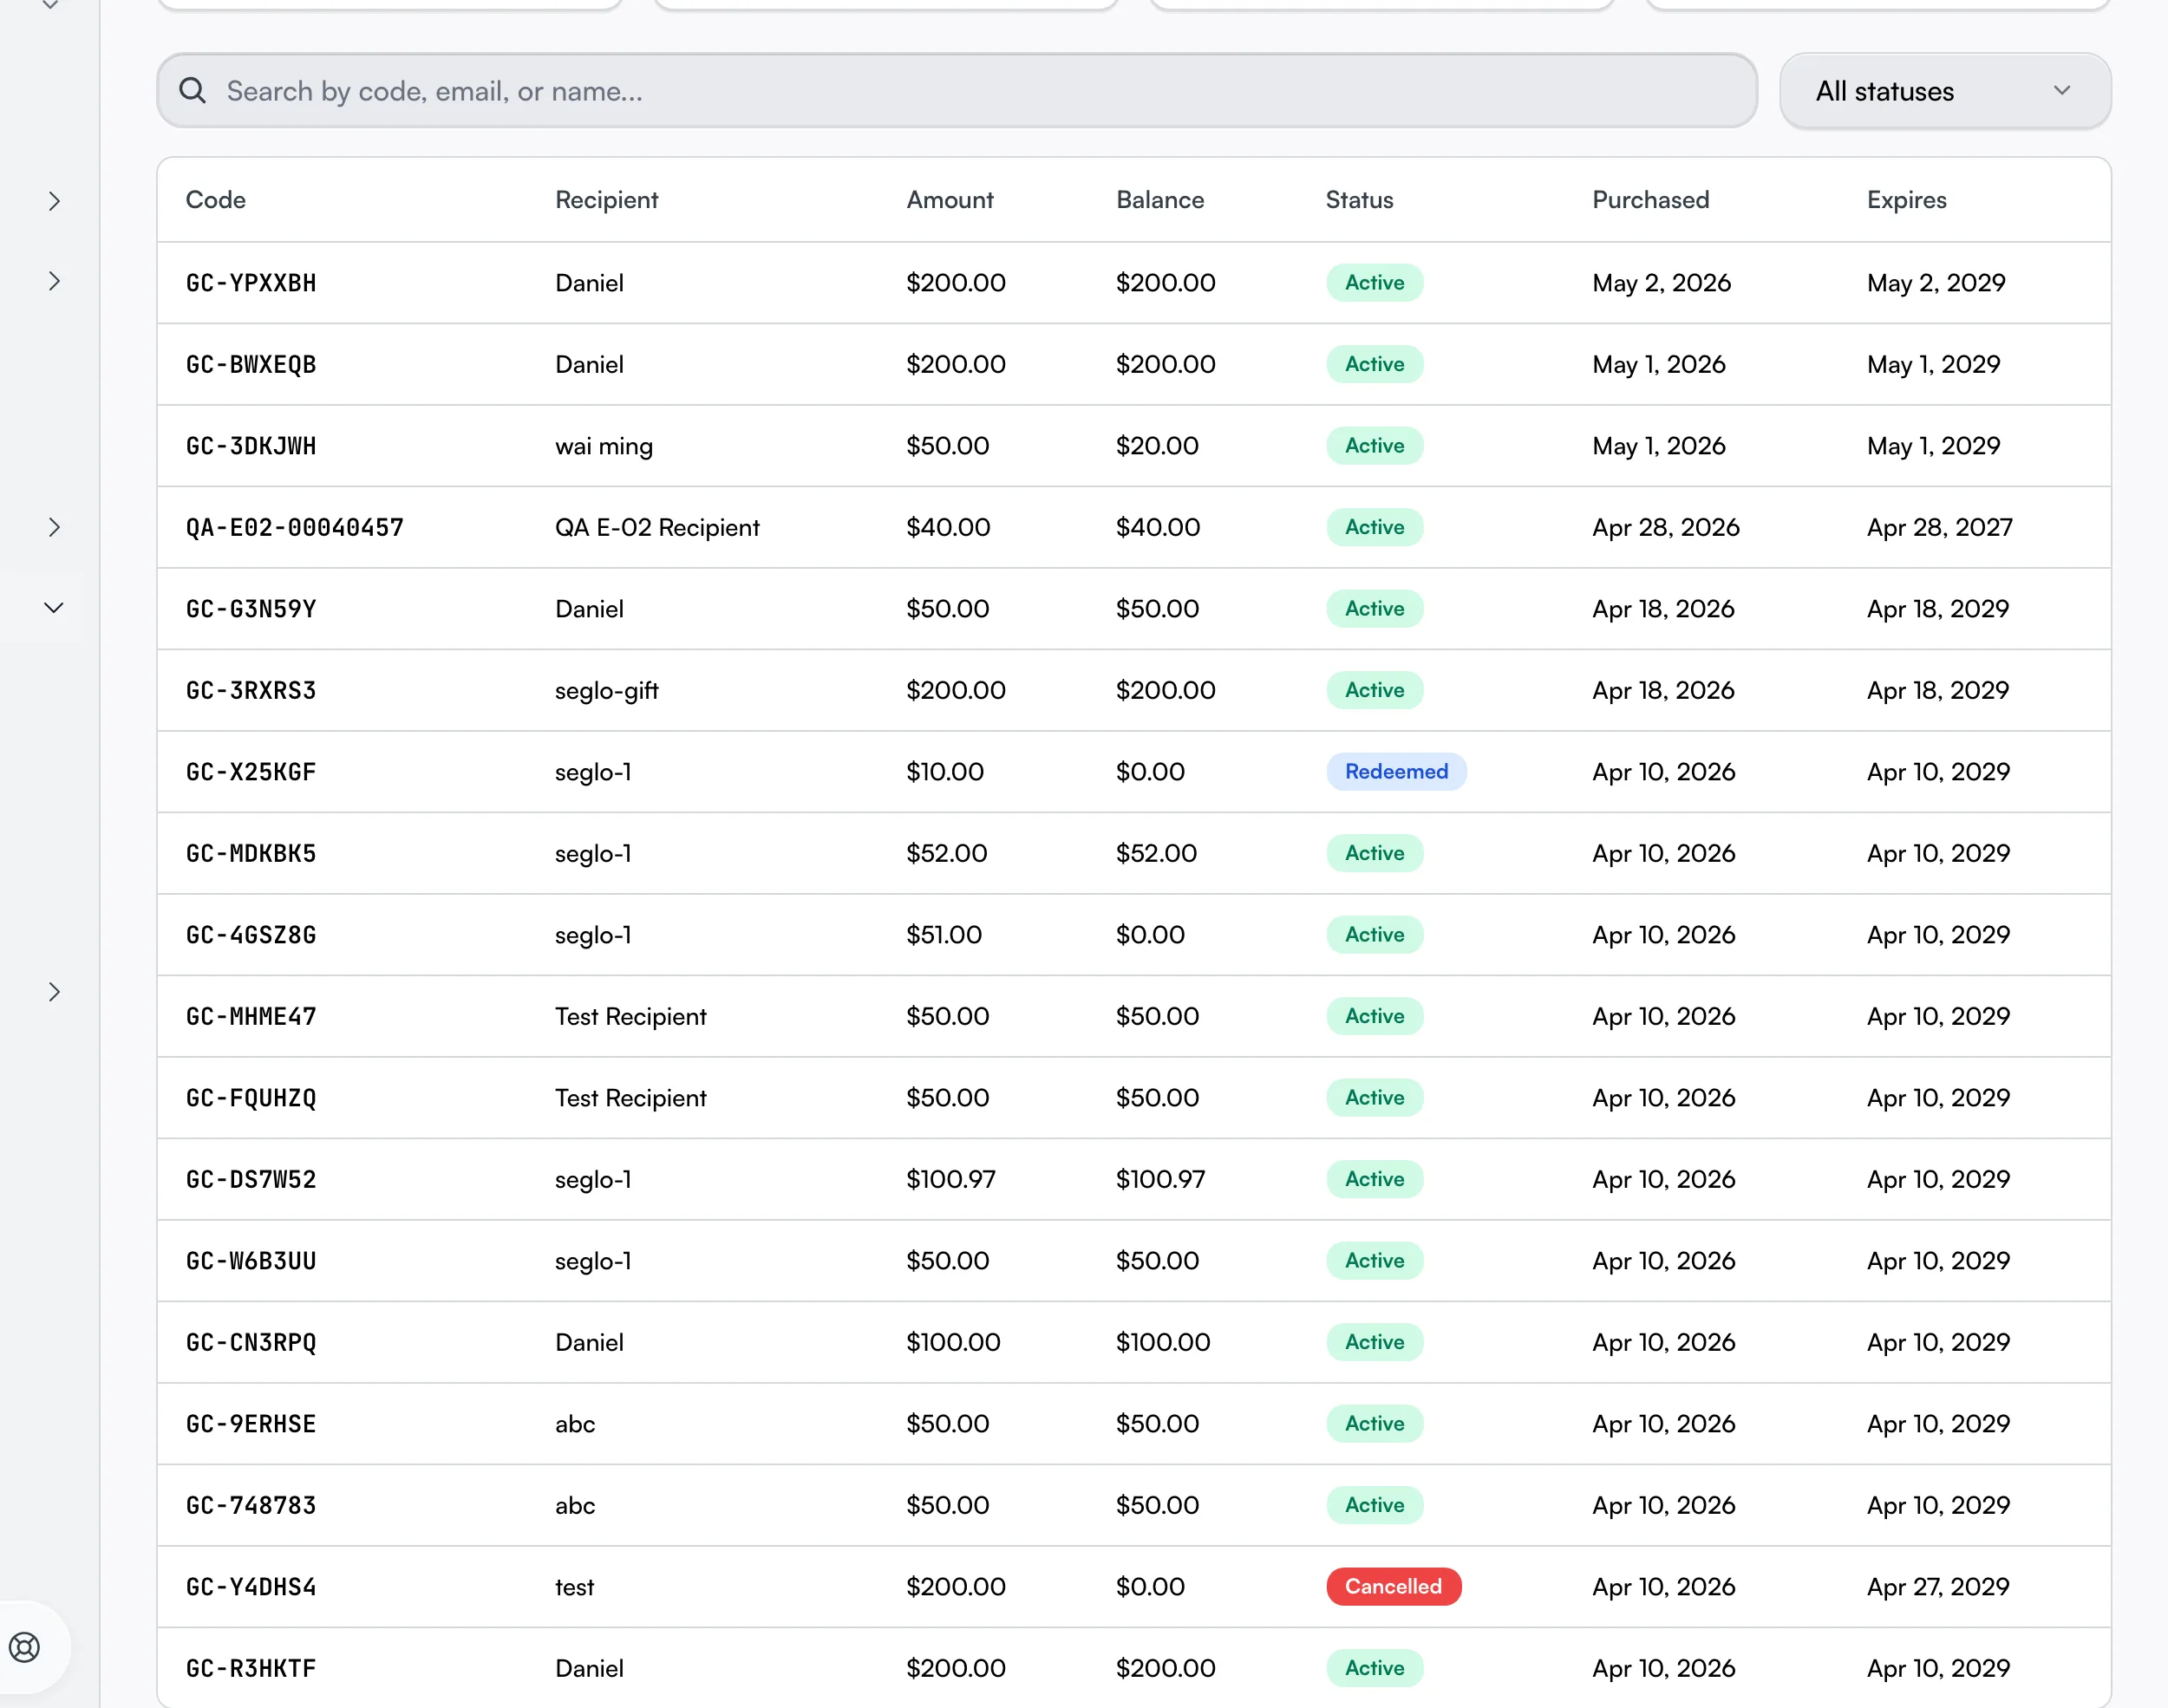Open gift card GC-FQUHZQ
Viewport: 2168px width, 1708px height.
tap(251, 1098)
